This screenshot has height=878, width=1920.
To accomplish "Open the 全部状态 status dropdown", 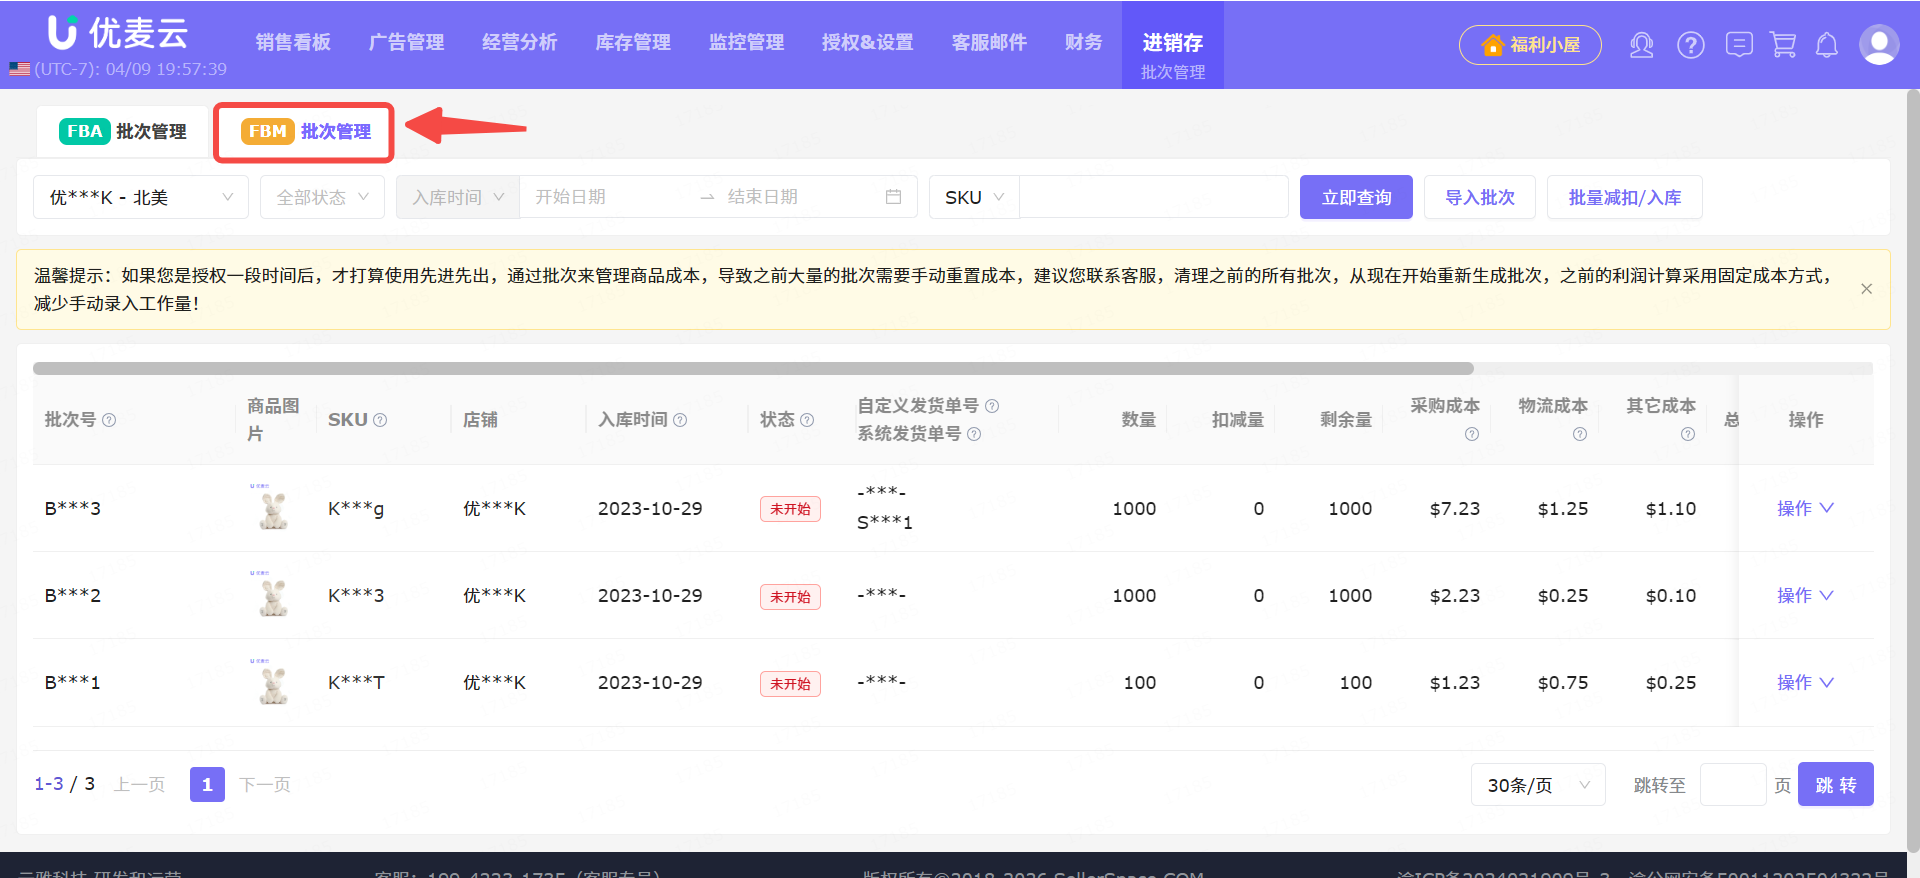I will [x=322, y=197].
